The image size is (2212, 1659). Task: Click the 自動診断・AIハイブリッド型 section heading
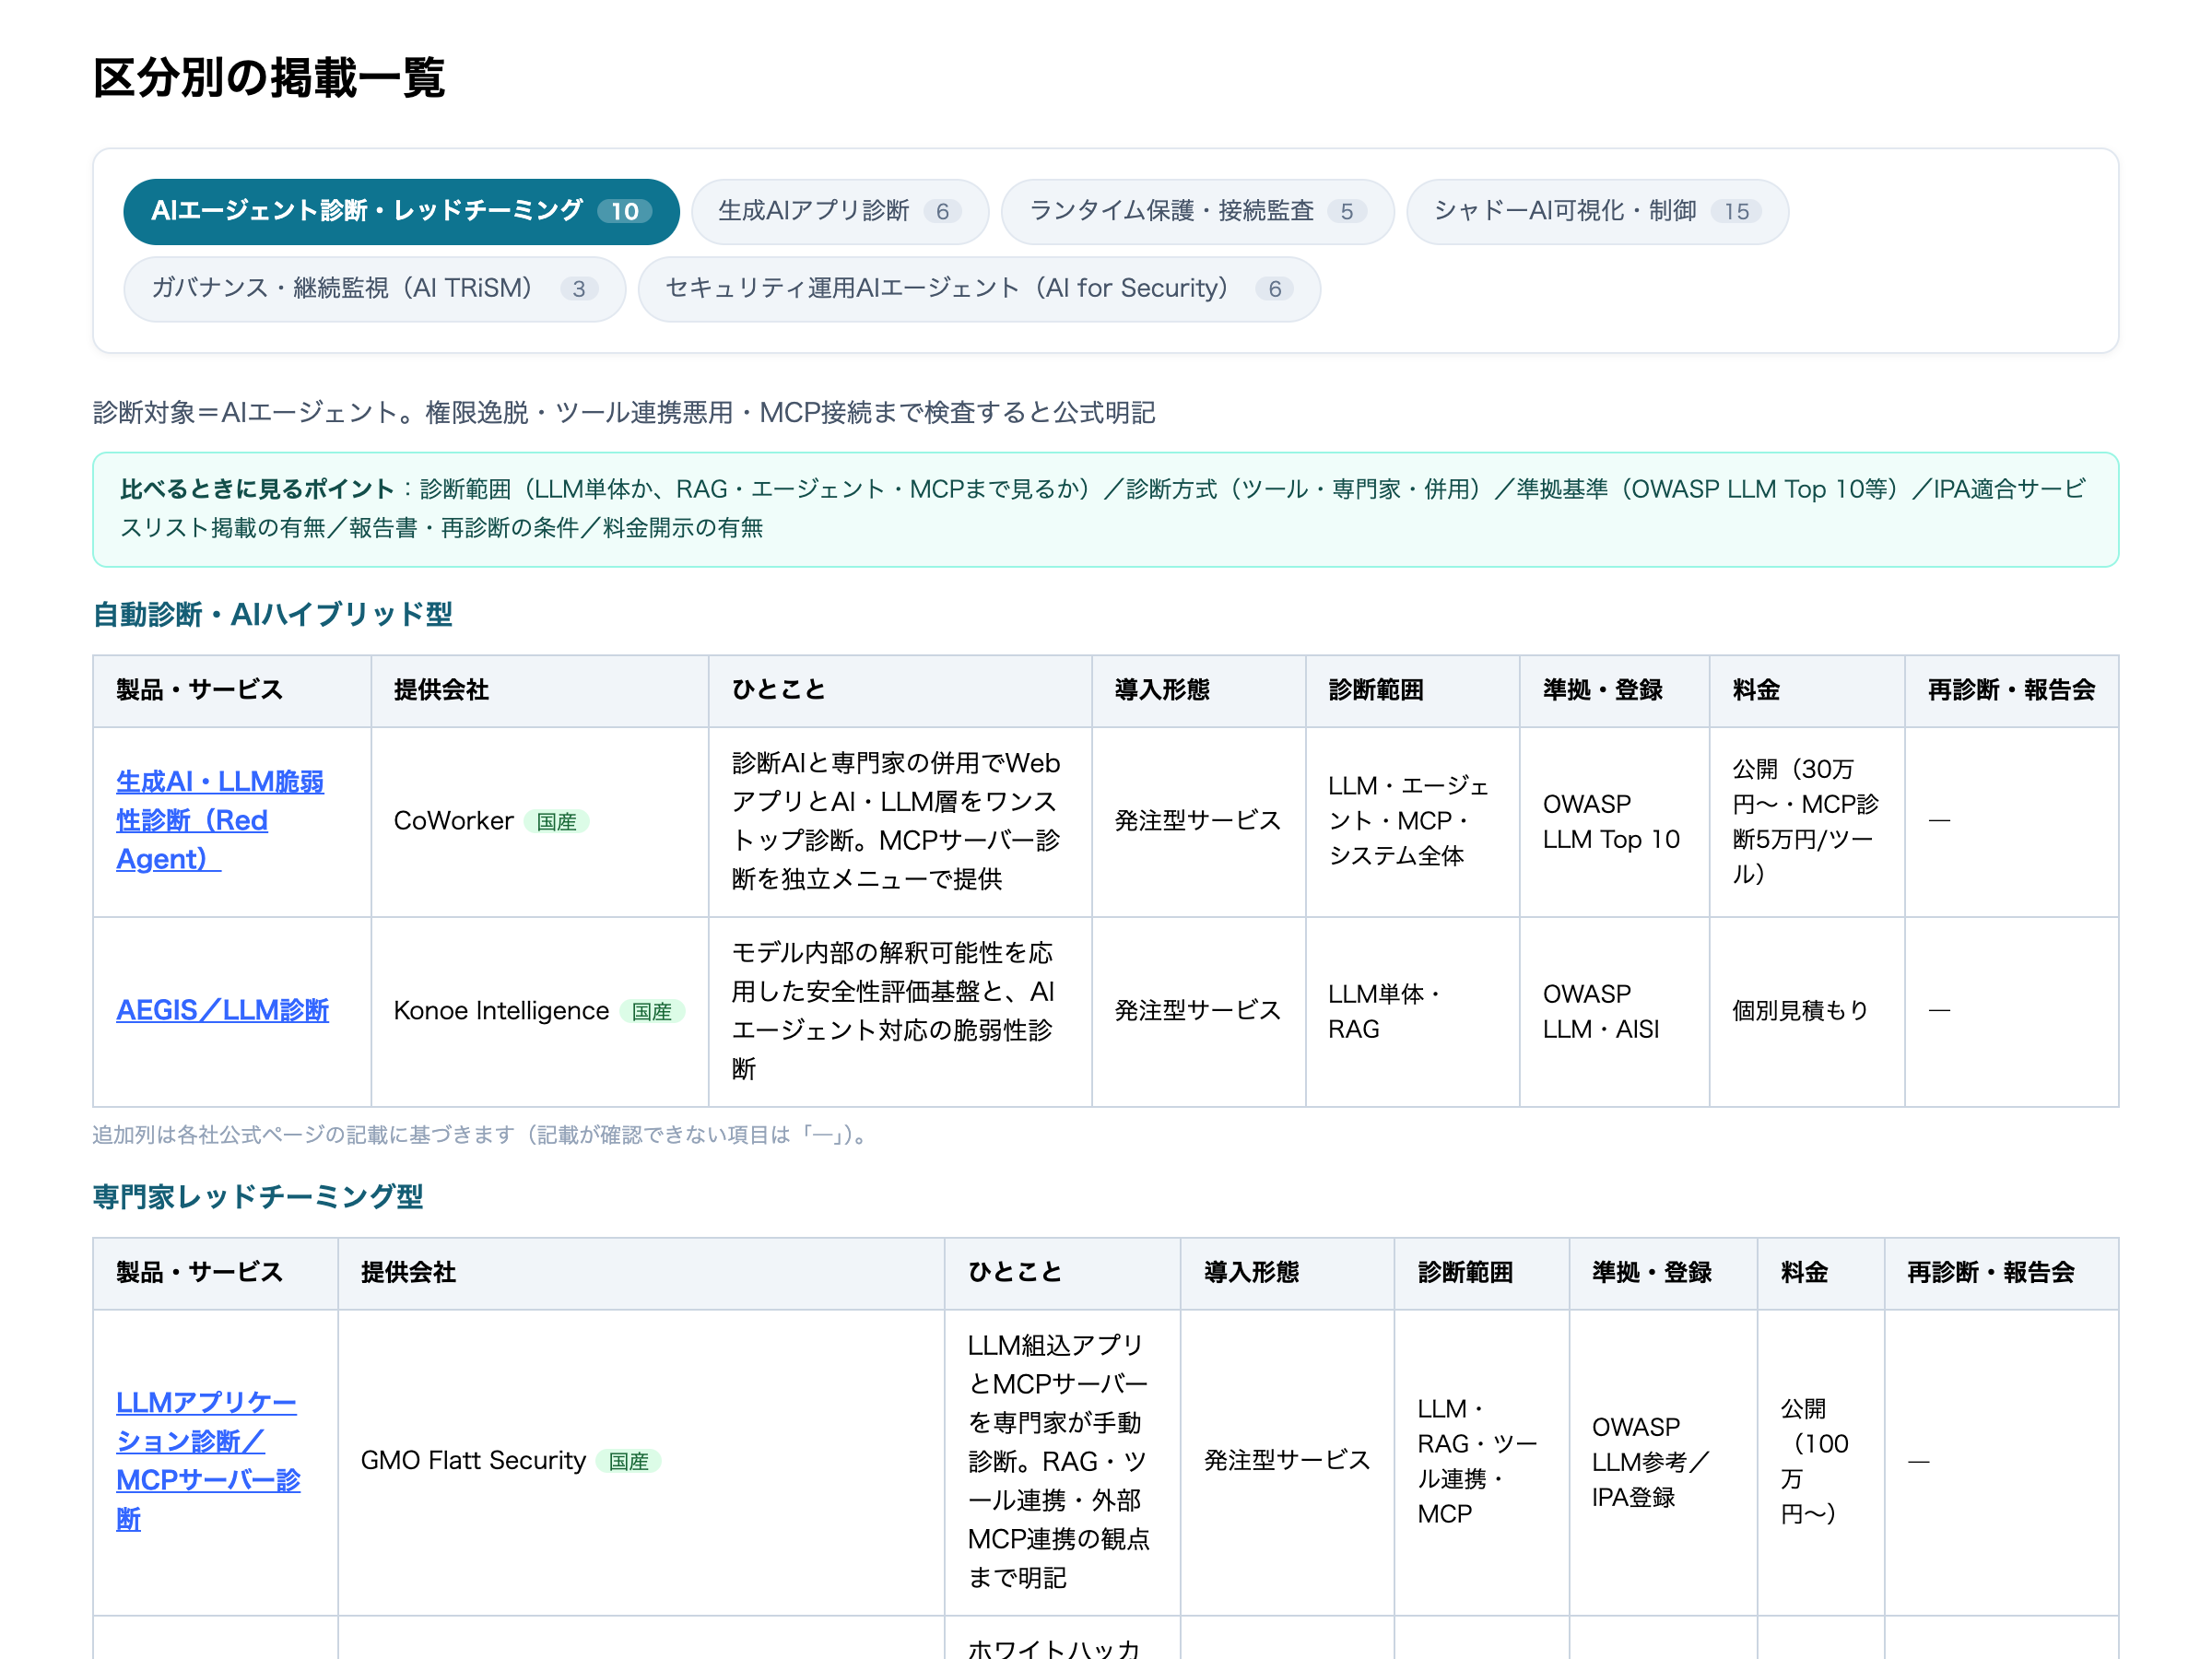pyautogui.click(x=272, y=614)
